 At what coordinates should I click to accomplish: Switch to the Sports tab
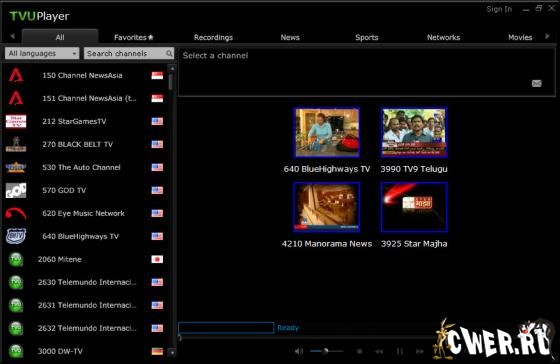pos(366,37)
